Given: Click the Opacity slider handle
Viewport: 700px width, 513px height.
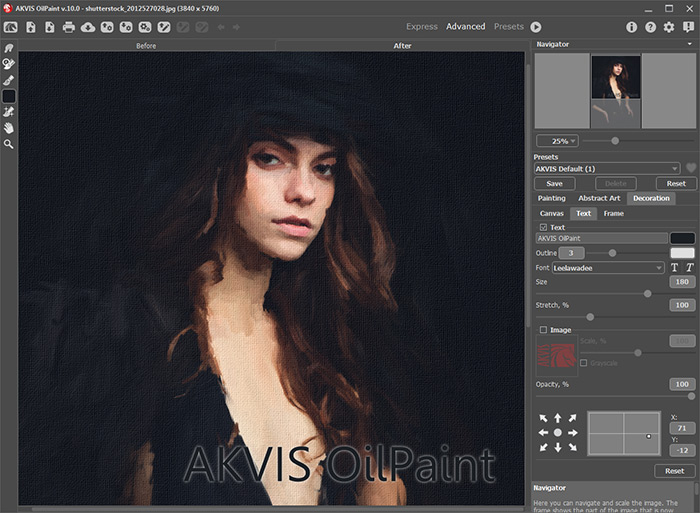Looking at the screenshot, I should pos(692,396).
